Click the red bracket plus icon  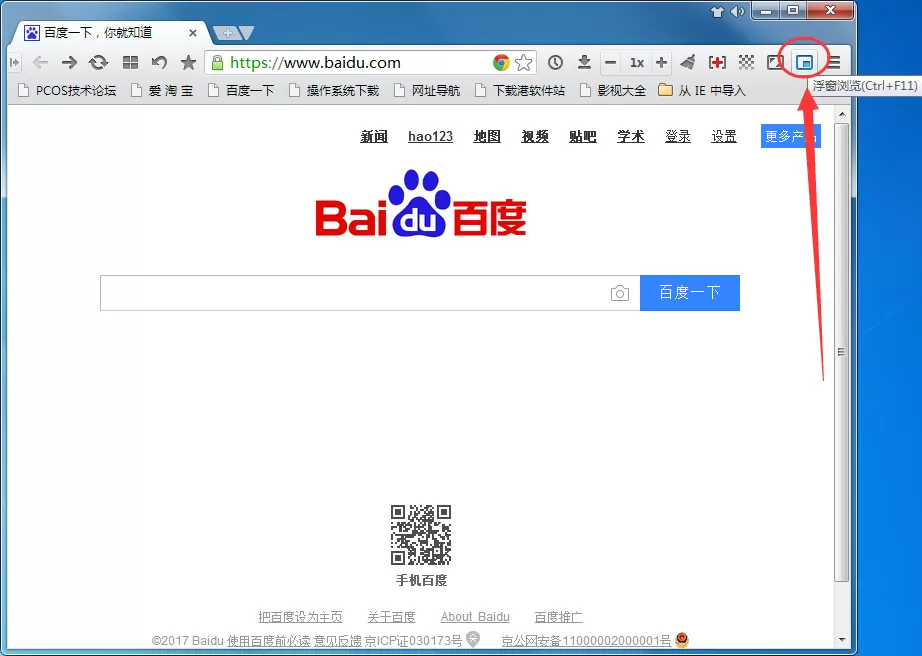[717, 62]
